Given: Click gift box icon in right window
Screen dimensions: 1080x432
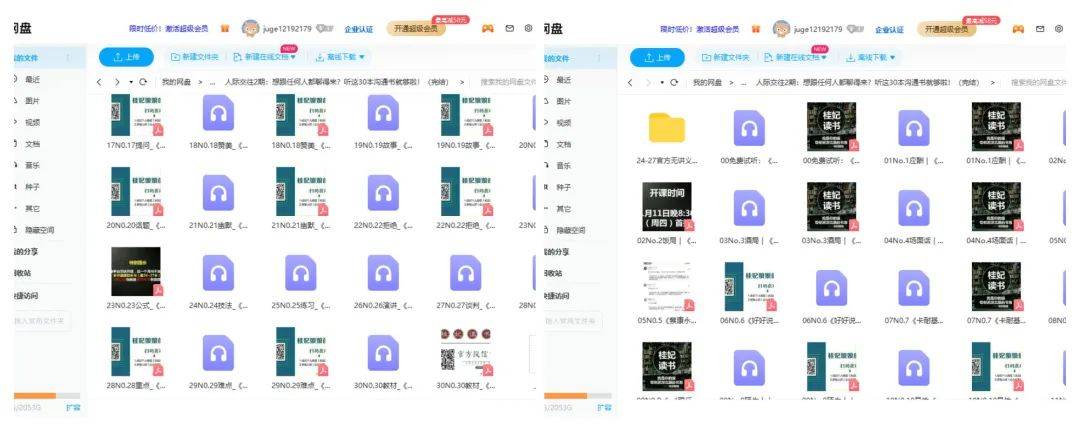Looking at the screenshot, I should (x=756, y=29).
